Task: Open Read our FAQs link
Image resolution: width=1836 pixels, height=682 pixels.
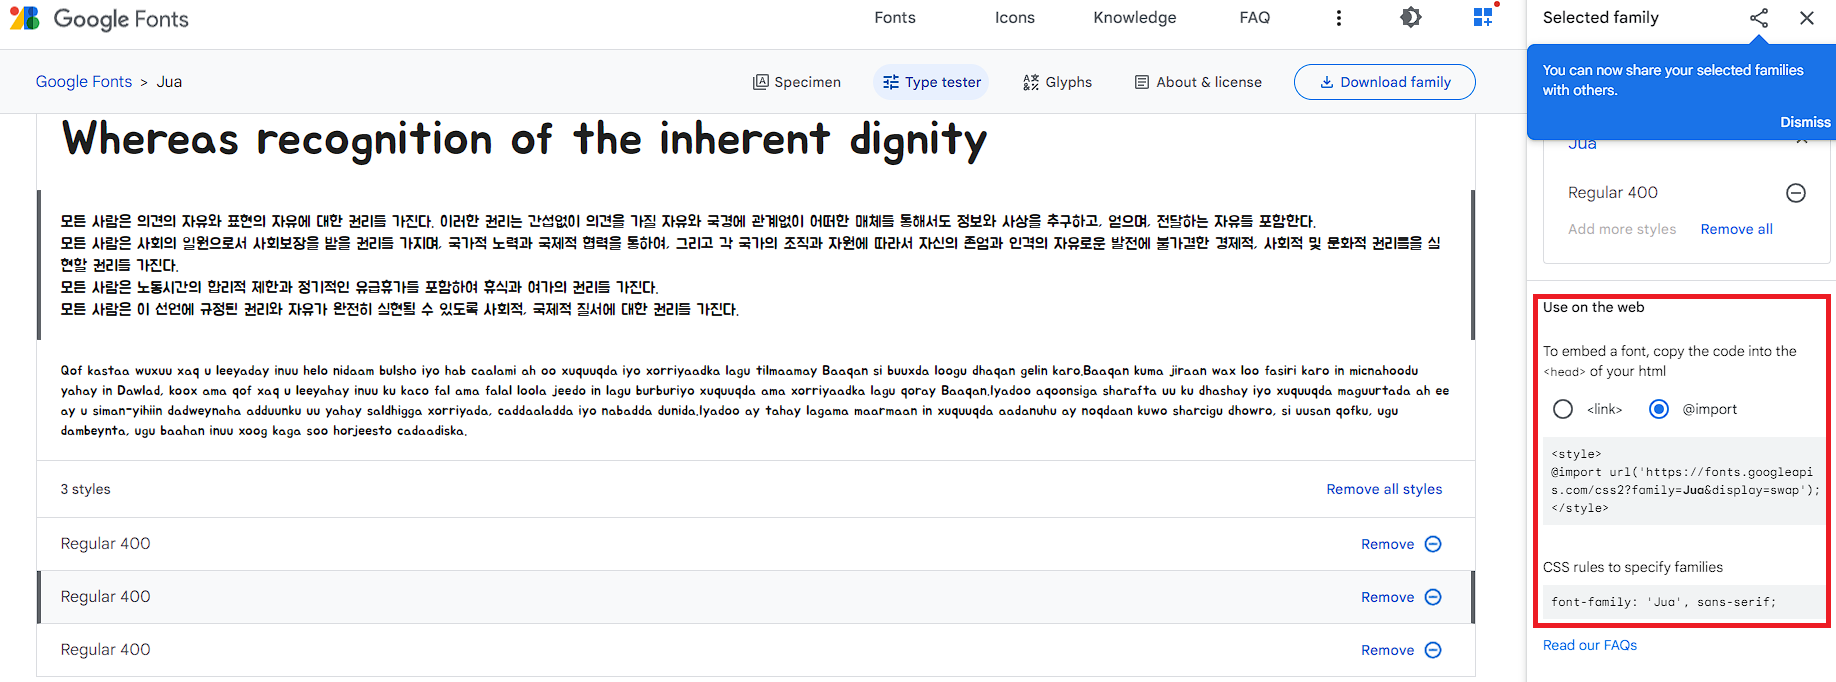Action: click(x=1589, y=645)
